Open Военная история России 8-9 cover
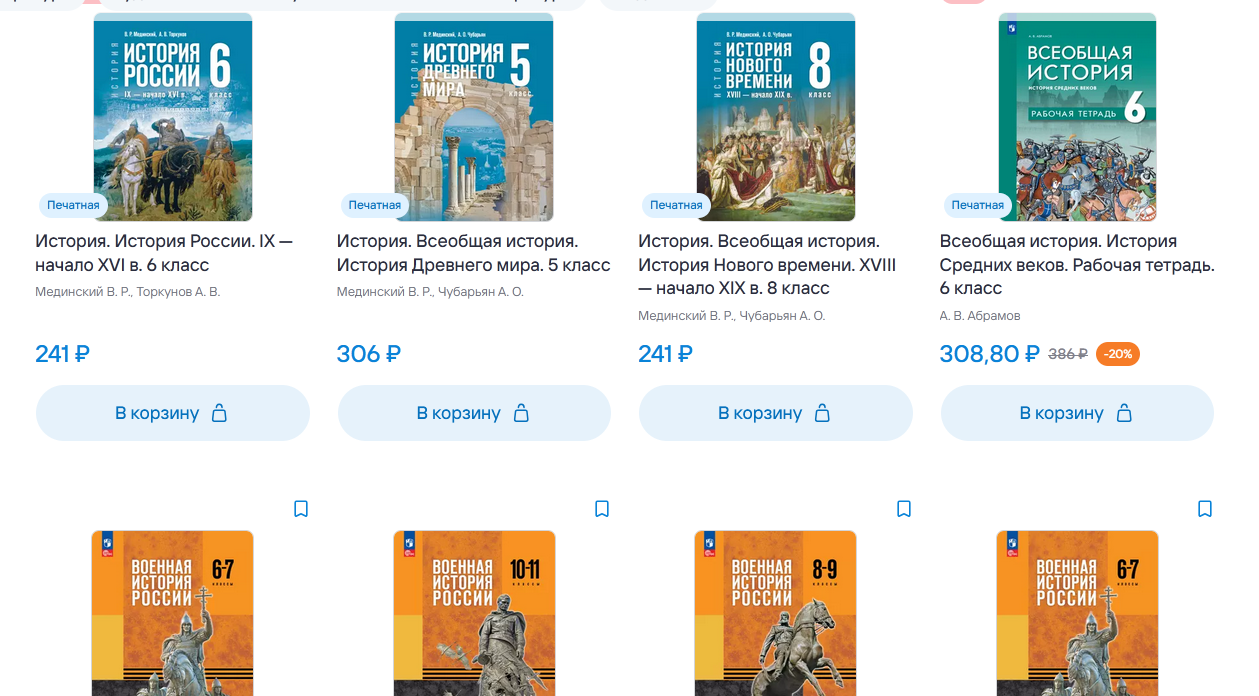This screenshot has width=1259, height=696. [x=776, y=613]
